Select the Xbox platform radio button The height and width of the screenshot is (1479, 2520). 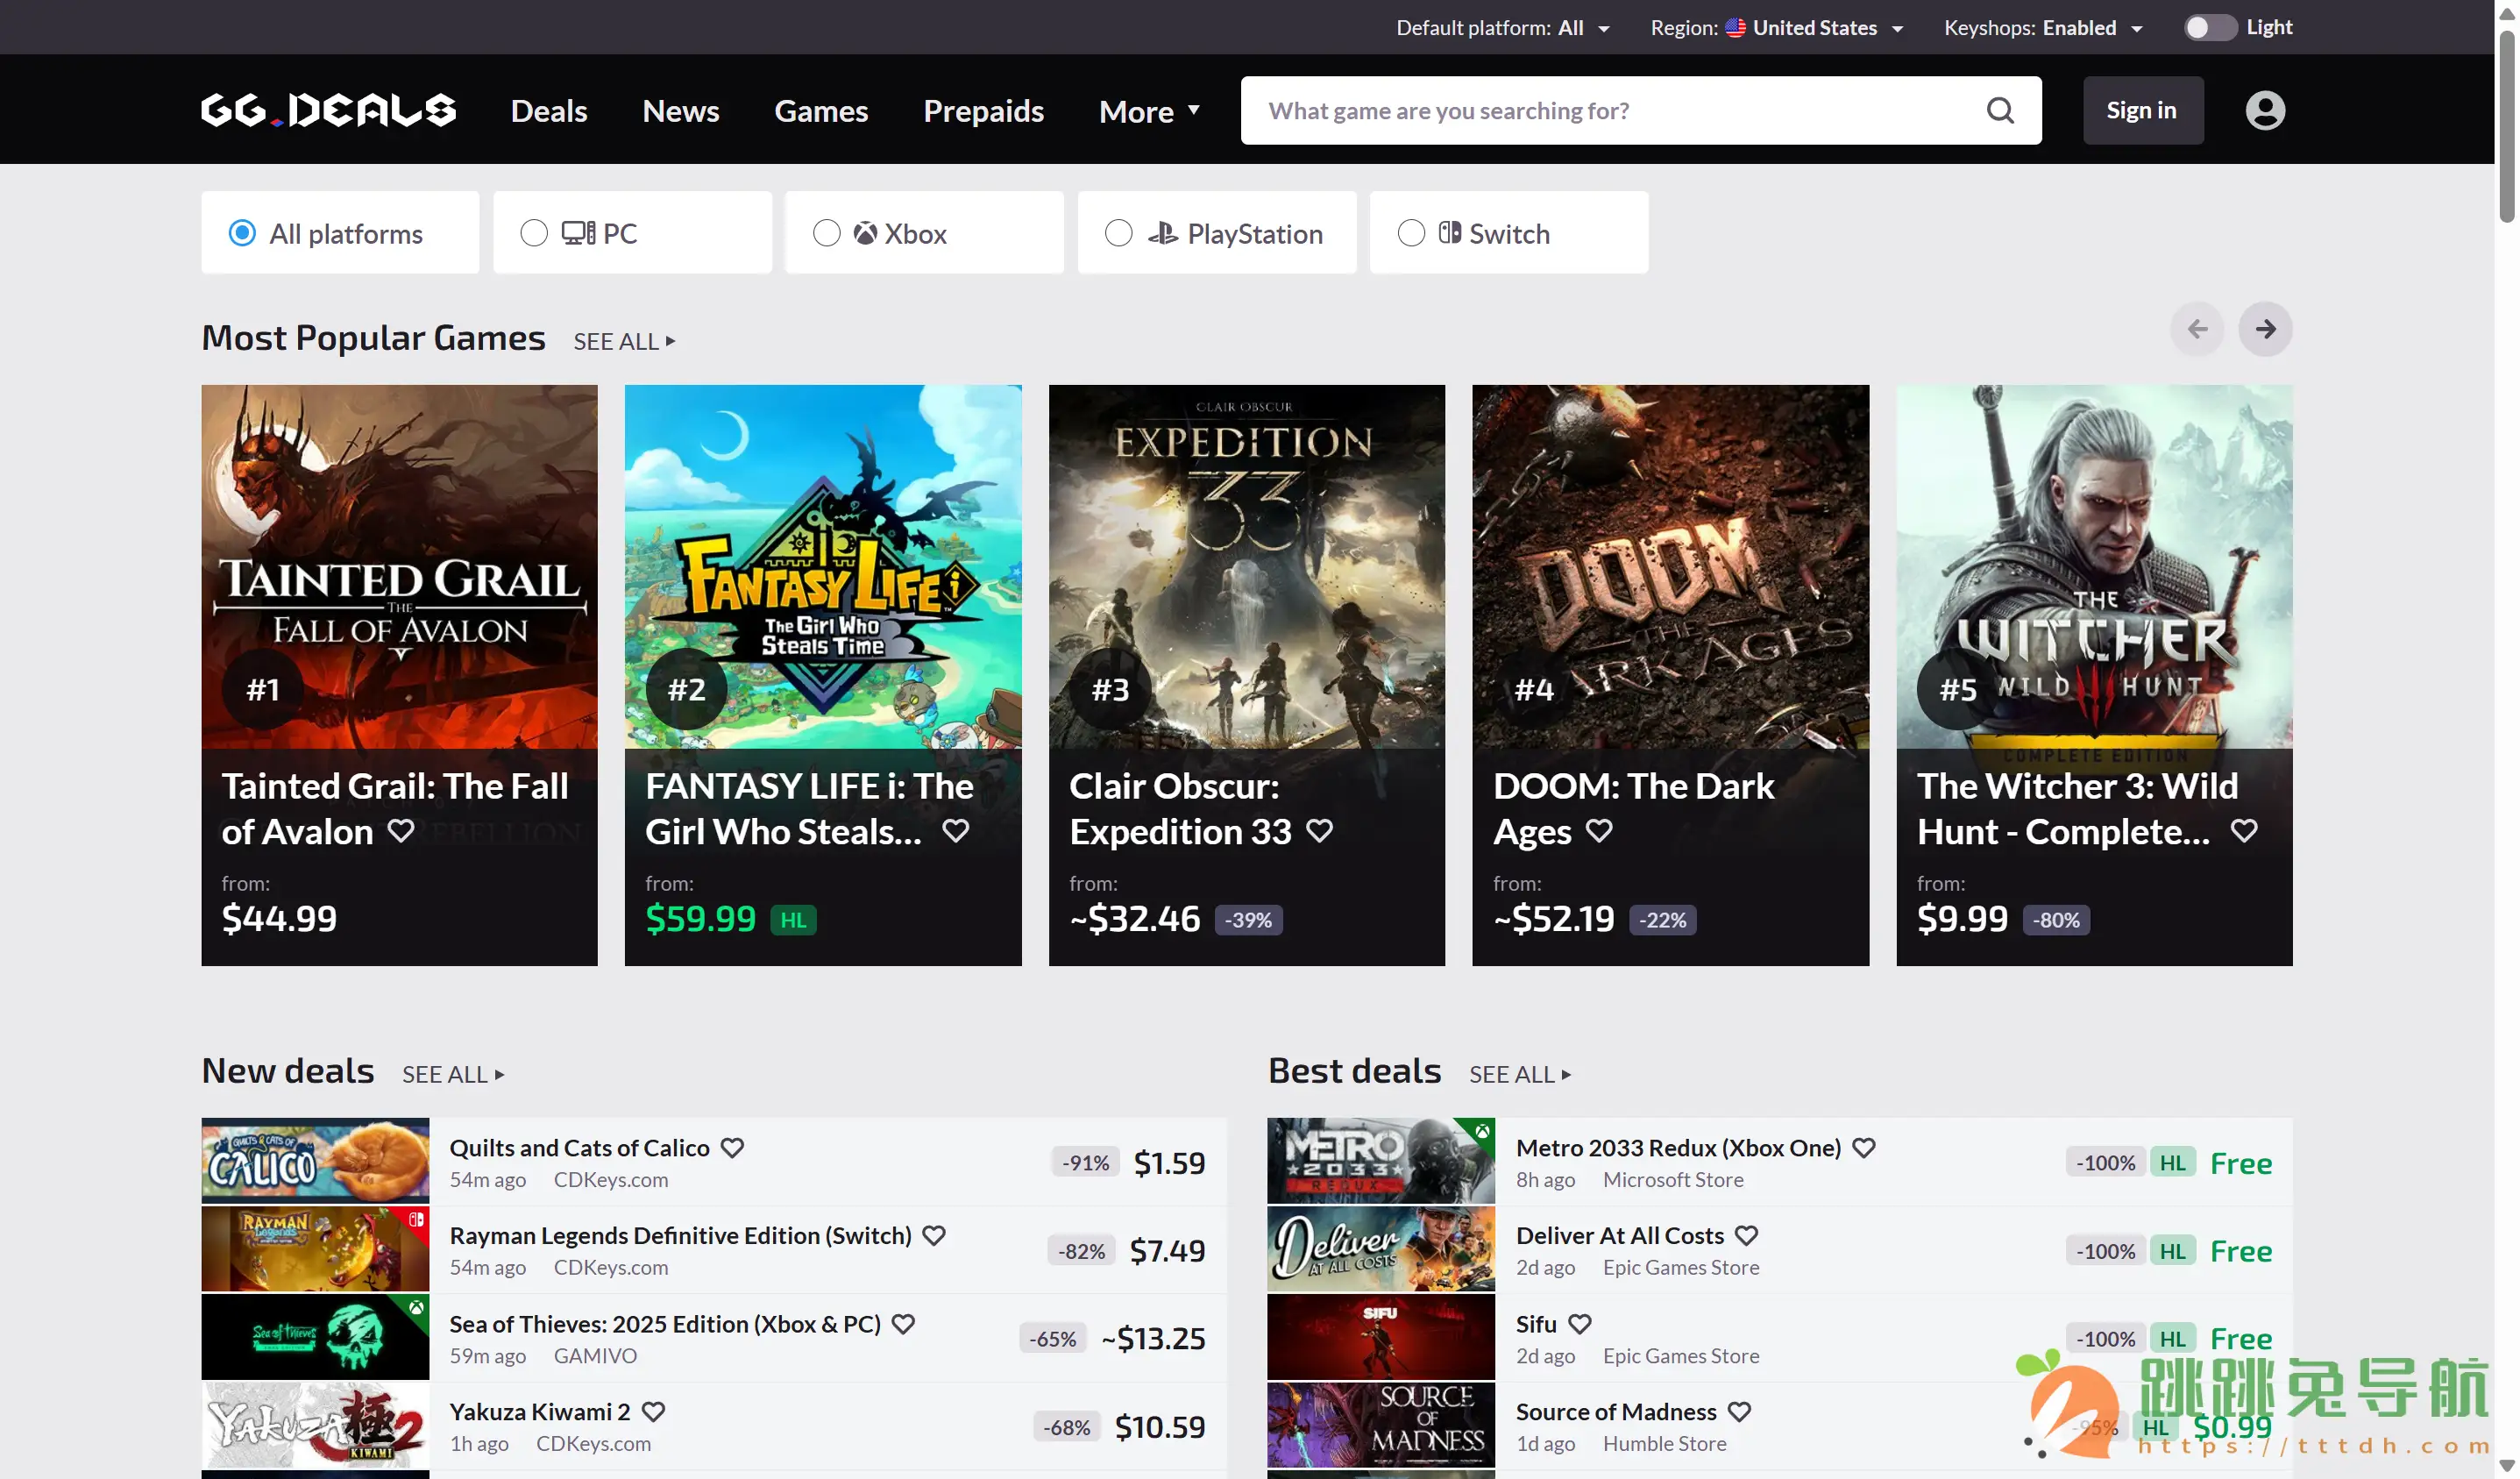pyautogui.click(x=826, y=233)
